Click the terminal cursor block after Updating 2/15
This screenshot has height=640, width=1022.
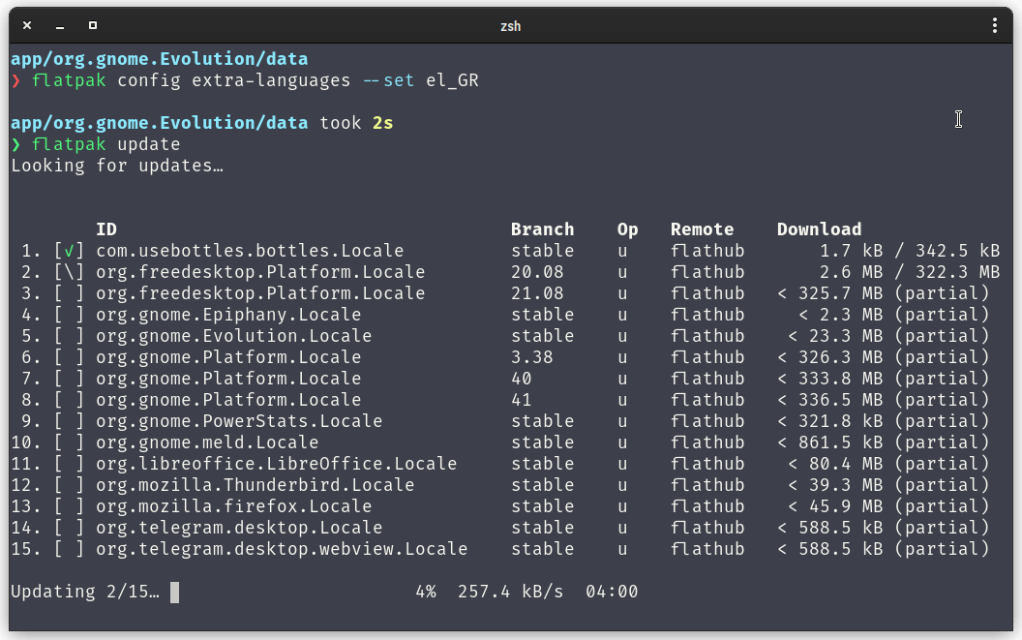[x=175, y=592]
